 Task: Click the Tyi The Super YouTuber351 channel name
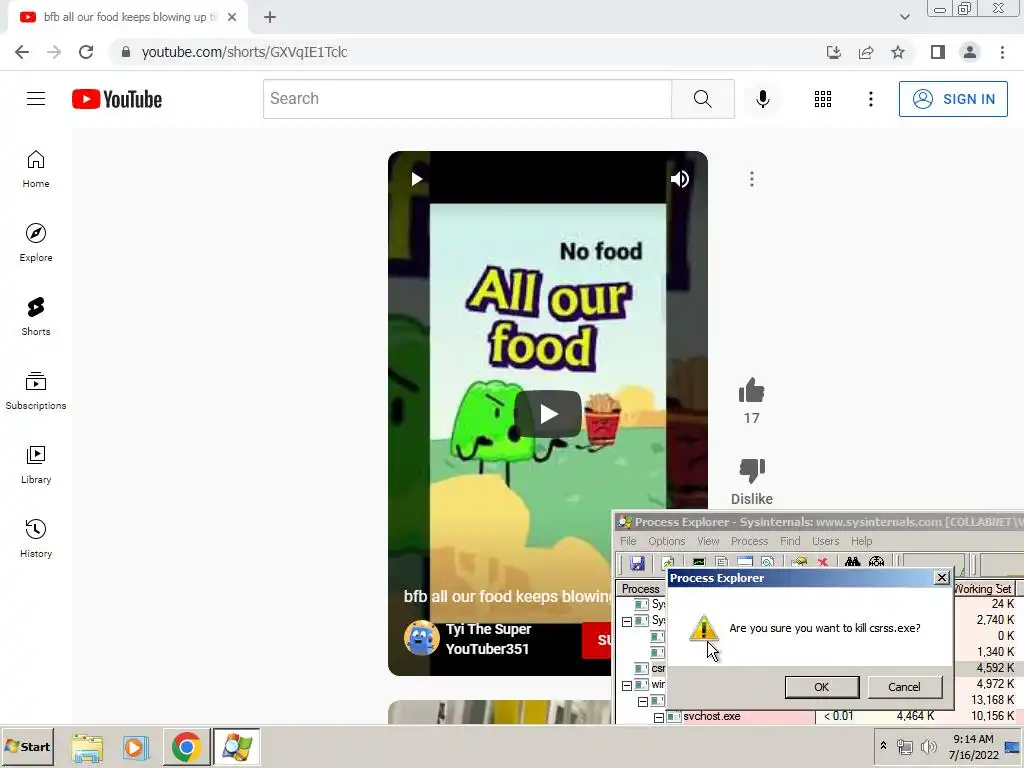pos(488,639)
